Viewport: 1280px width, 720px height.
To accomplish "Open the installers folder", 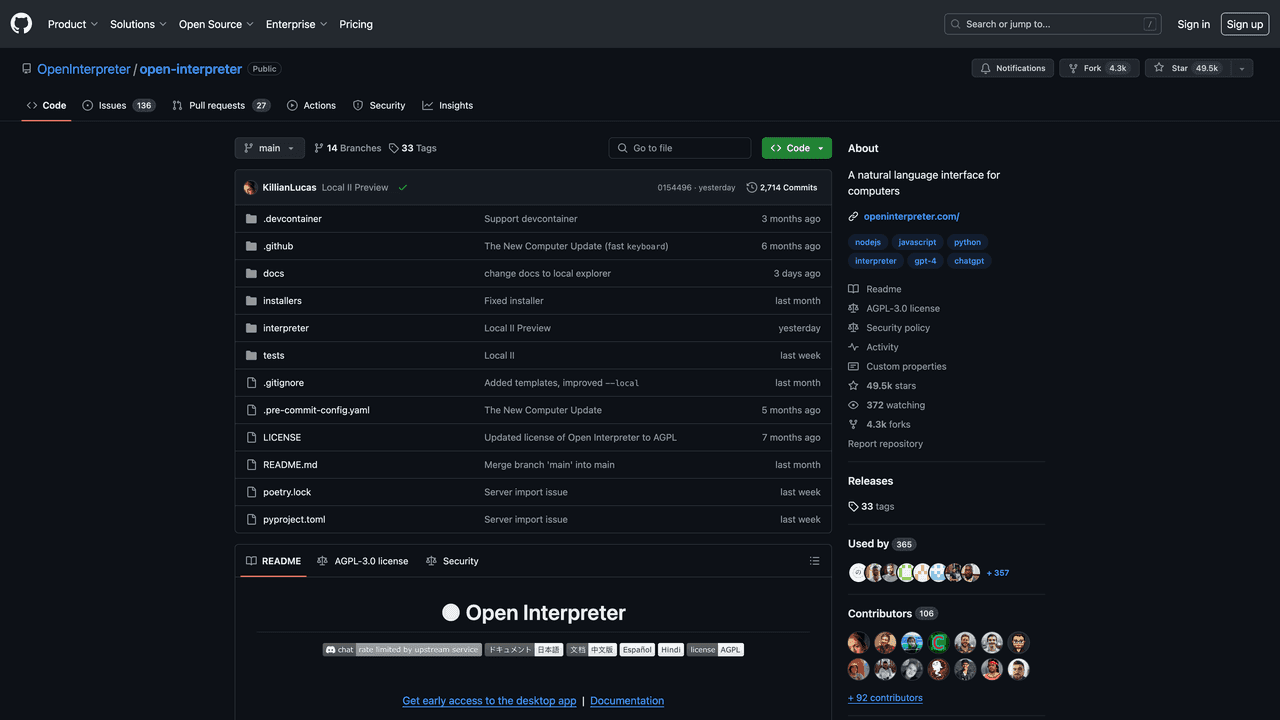I will click(282, 301).
